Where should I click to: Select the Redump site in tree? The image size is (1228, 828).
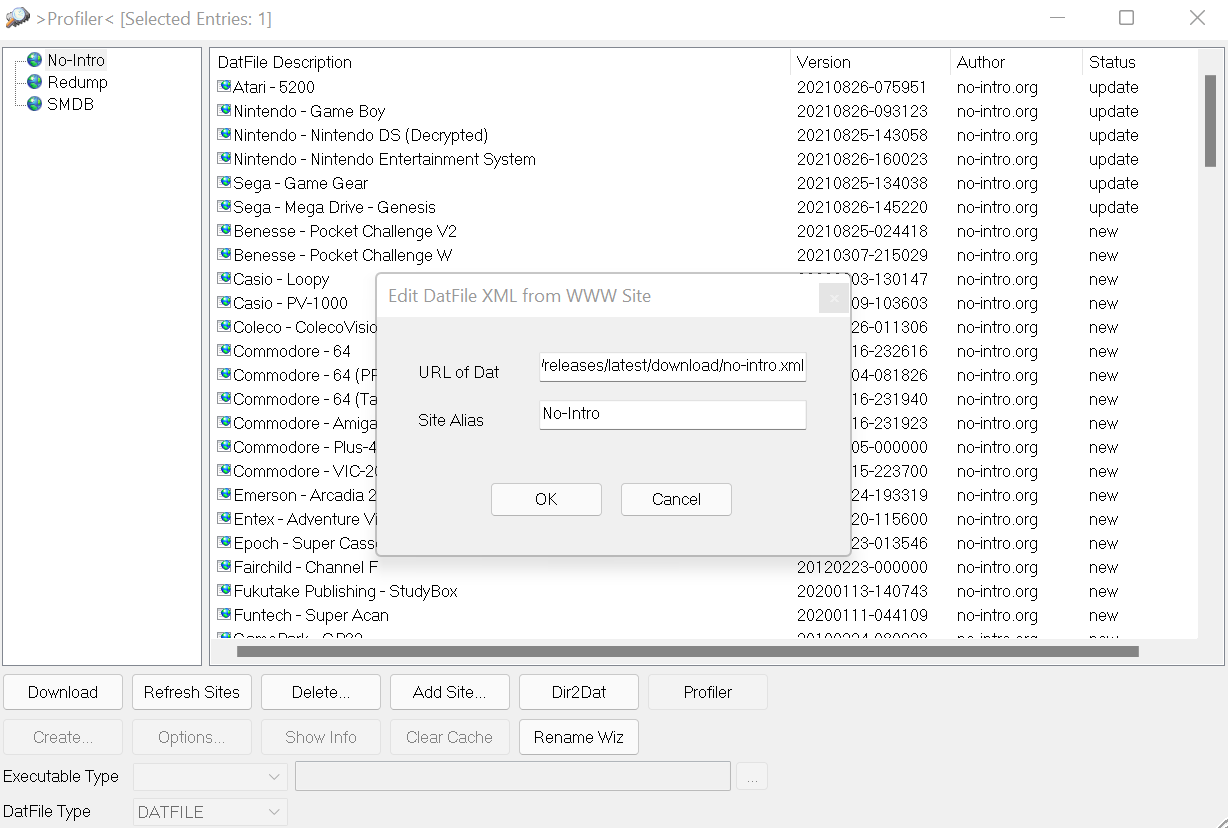coord(77,82)
